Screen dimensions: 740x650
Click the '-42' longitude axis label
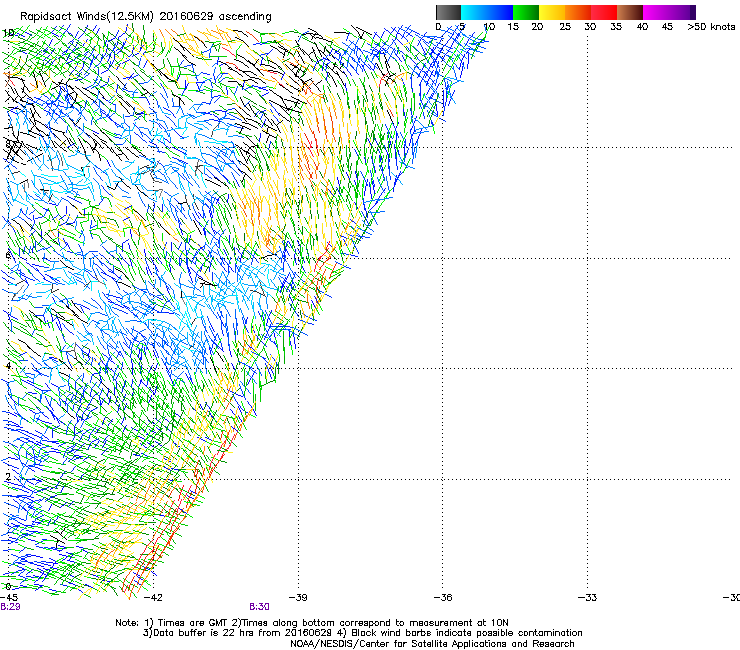click(x=153, y=598)
